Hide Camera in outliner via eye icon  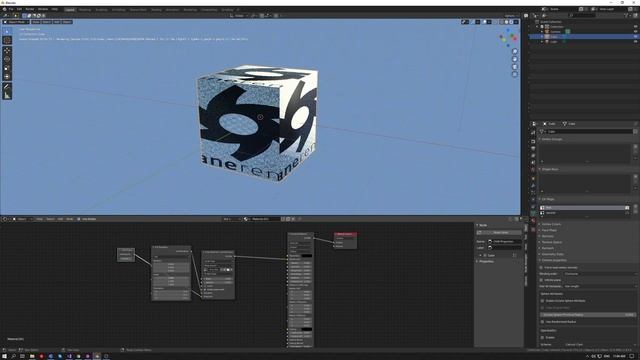636,31
